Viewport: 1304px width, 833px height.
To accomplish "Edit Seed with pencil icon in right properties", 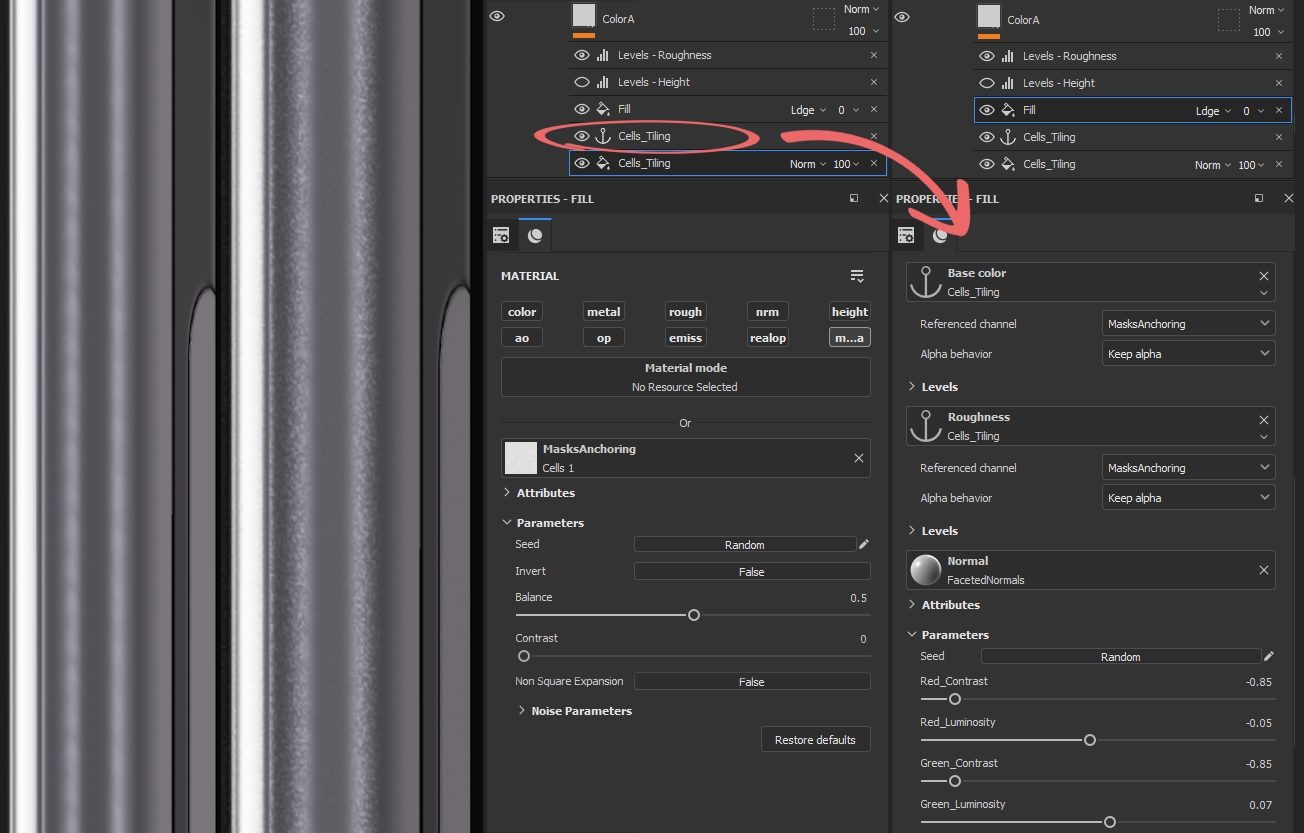I will pyautogui.click(x=1269, y=656).
